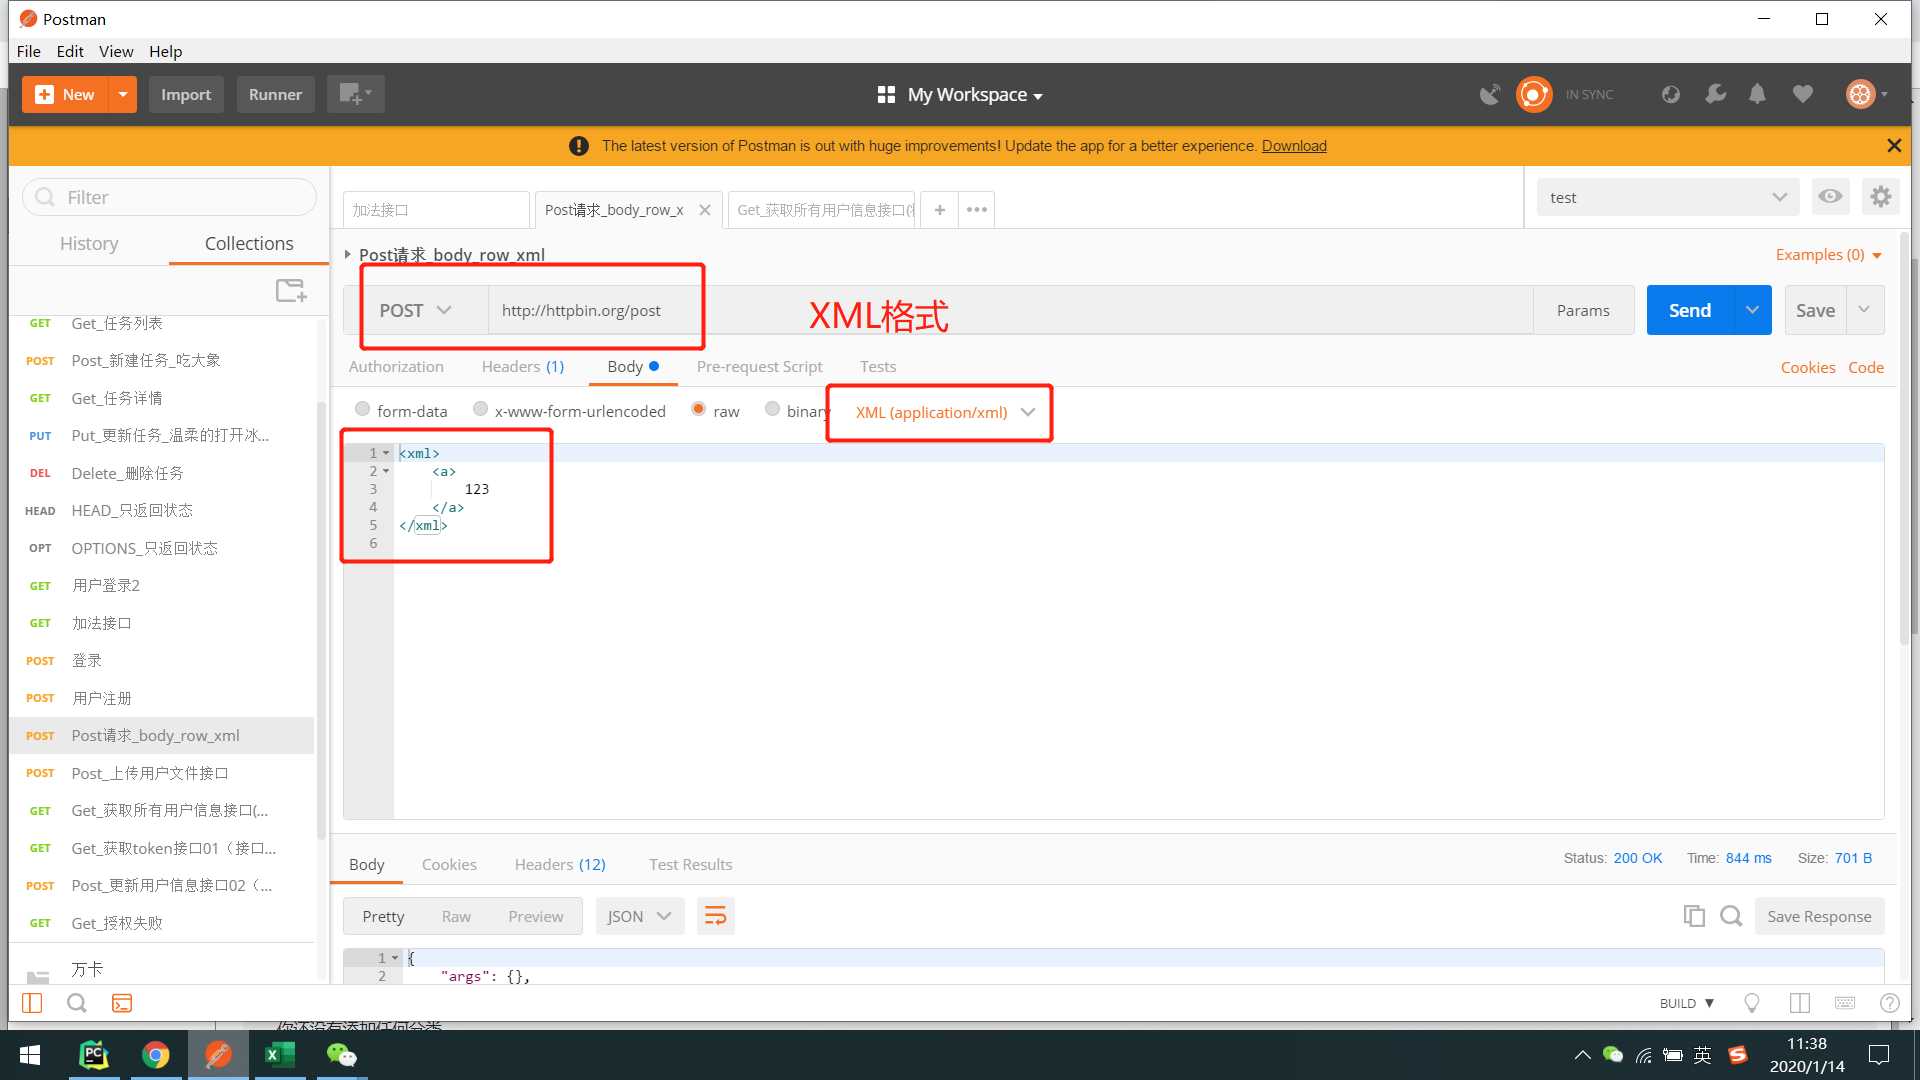The height and width of the screenshot is (1080, 1920).
Task: Open the Headers (1) request tab
Action: pos(523,367)
